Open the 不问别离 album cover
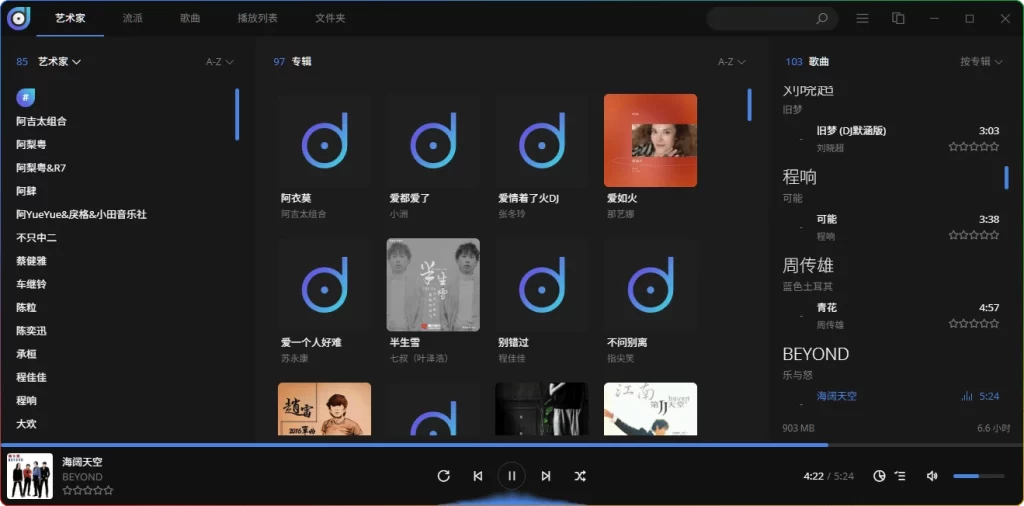Screen dimensions: 1024x506 [x=650, y=285]
